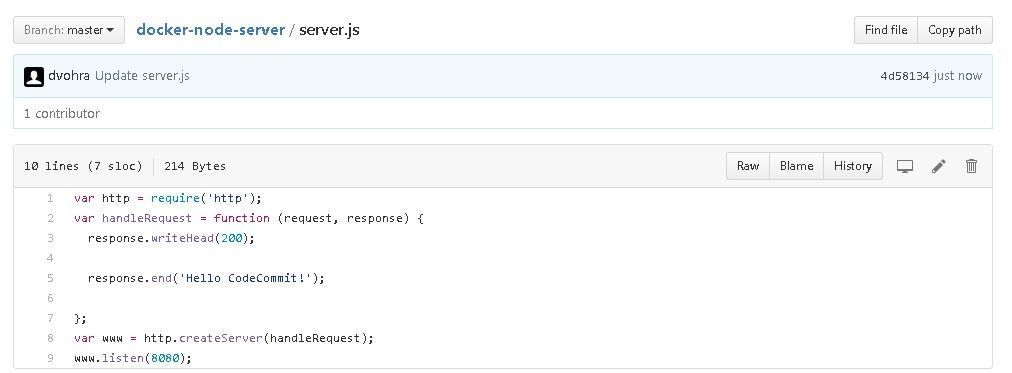Click dvohra's avatar image

coord(34,77)
